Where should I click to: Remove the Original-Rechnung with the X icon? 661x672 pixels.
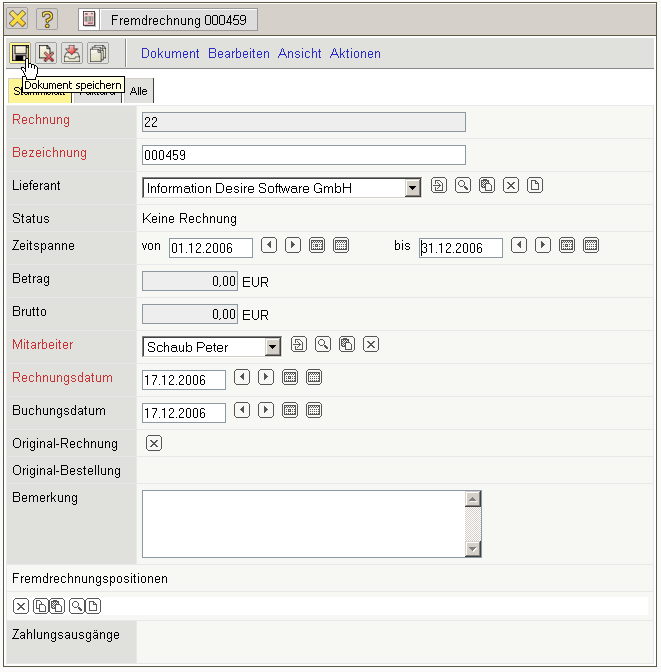(154, 443)
